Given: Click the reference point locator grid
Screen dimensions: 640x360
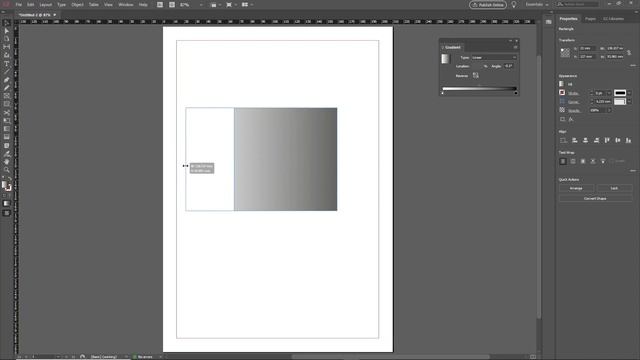Looking at the screenshot, I should point(565,53).
